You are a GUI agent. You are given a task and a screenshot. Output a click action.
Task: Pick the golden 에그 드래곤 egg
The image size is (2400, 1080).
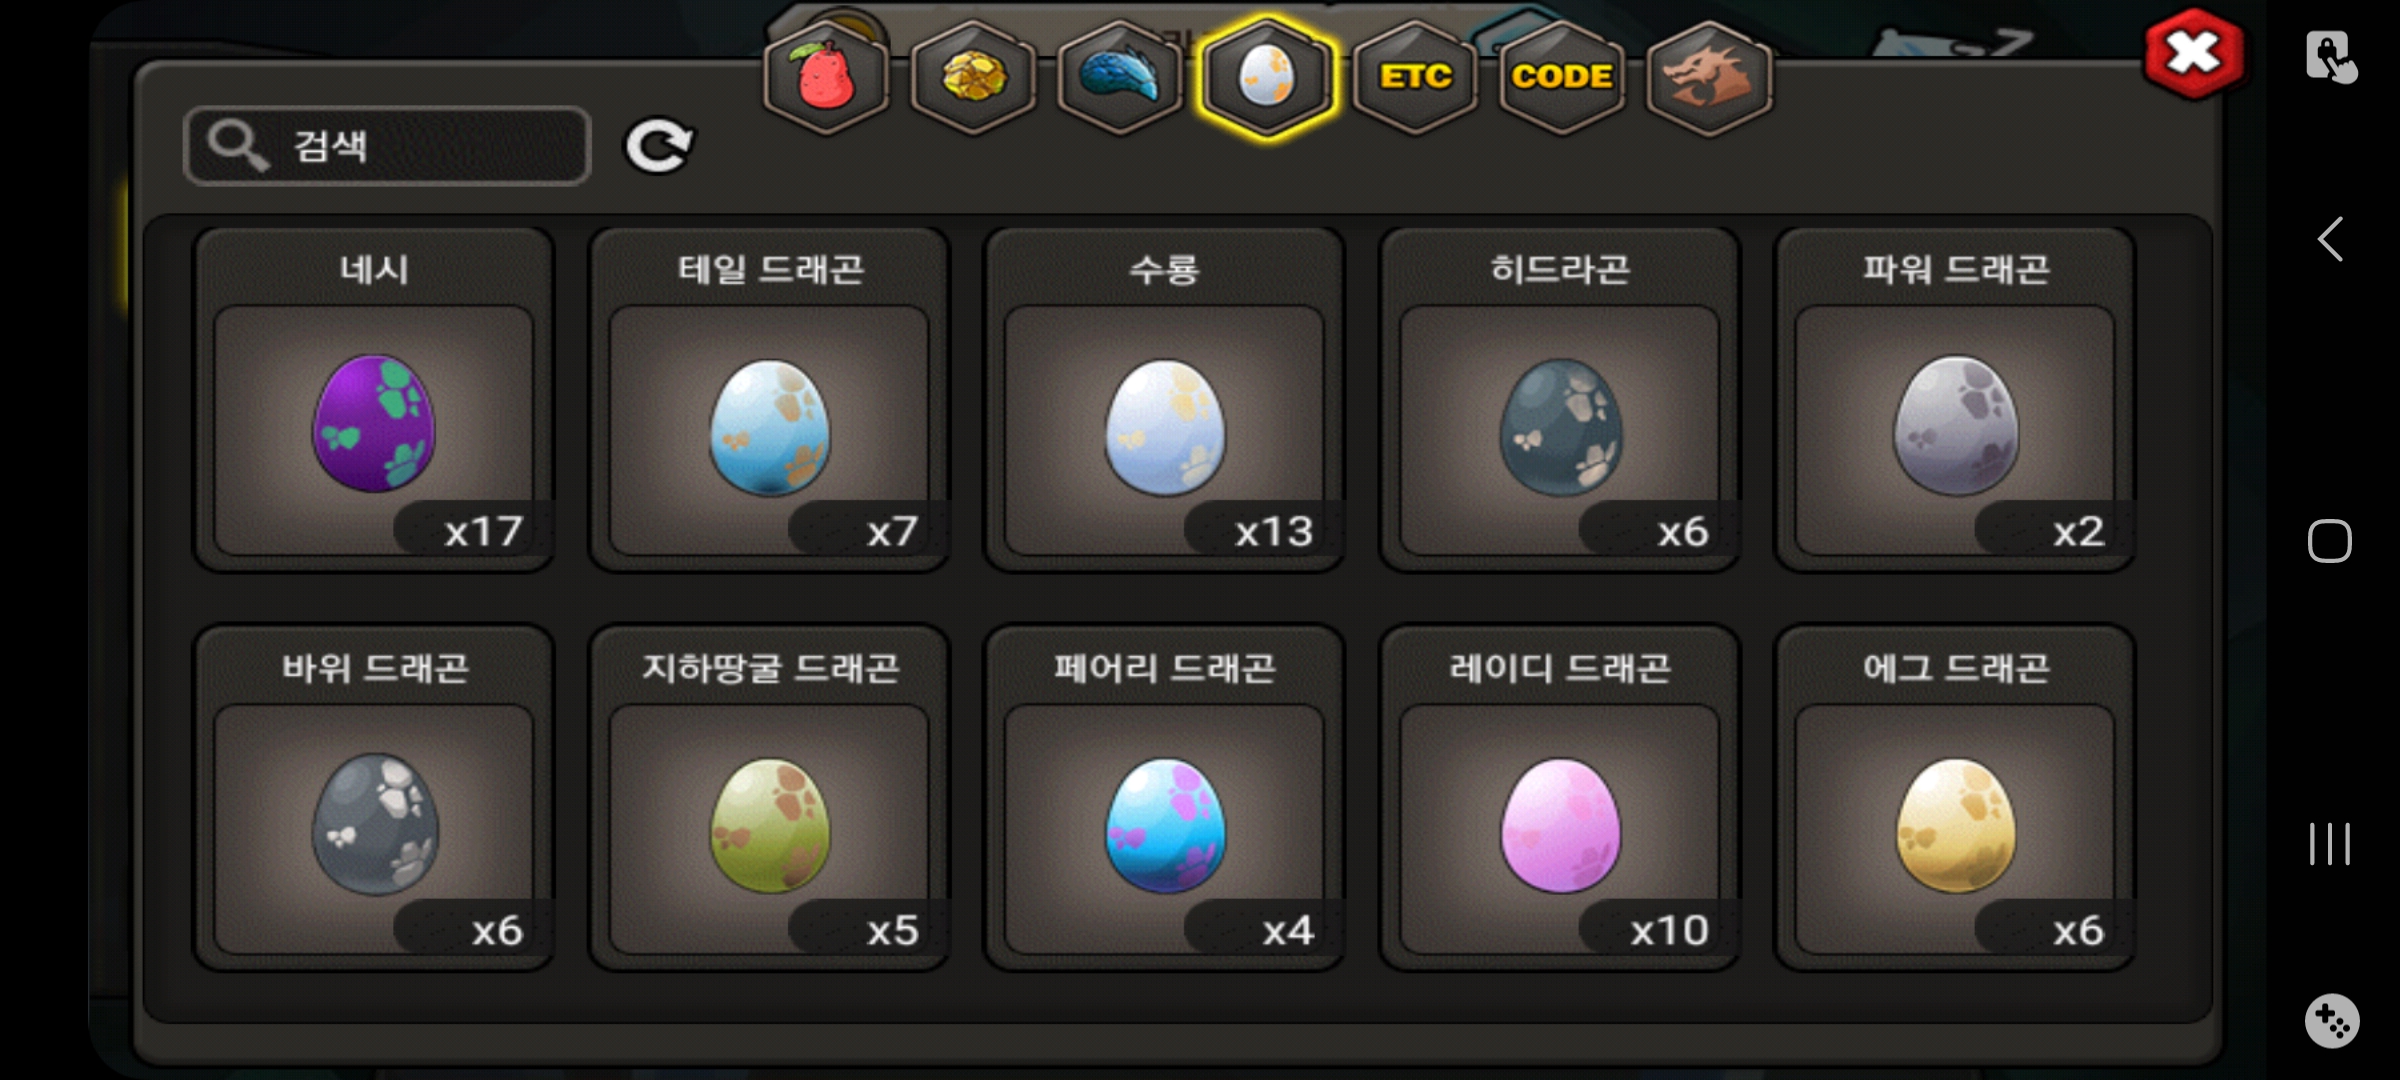pos(1956,798)
